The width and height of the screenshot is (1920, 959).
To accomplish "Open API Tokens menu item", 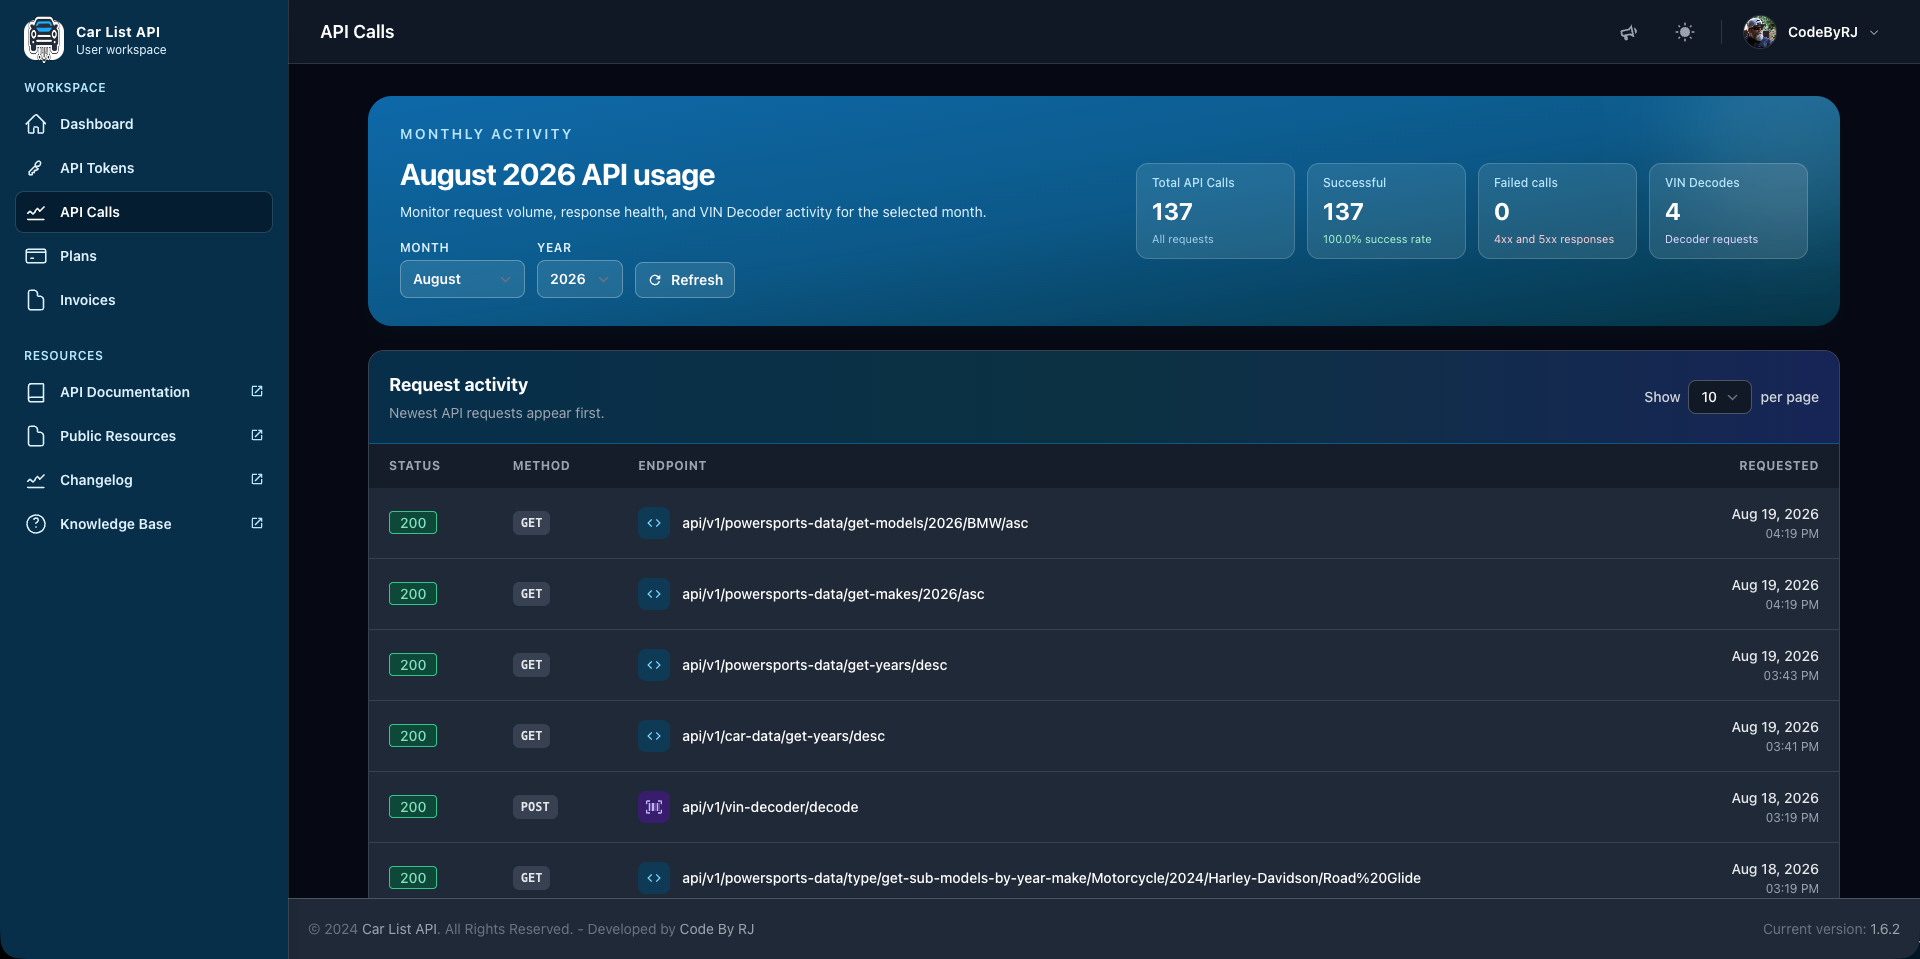I will [144, 168].
